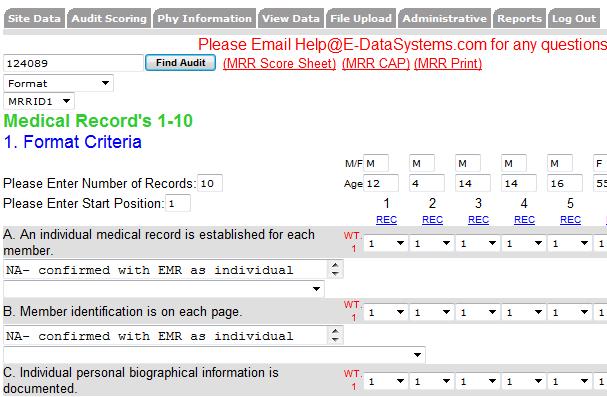This screenshot has height=397, width=607.
Task: Expand criterion C score dropdown for record 3
Action: point(478,382)
